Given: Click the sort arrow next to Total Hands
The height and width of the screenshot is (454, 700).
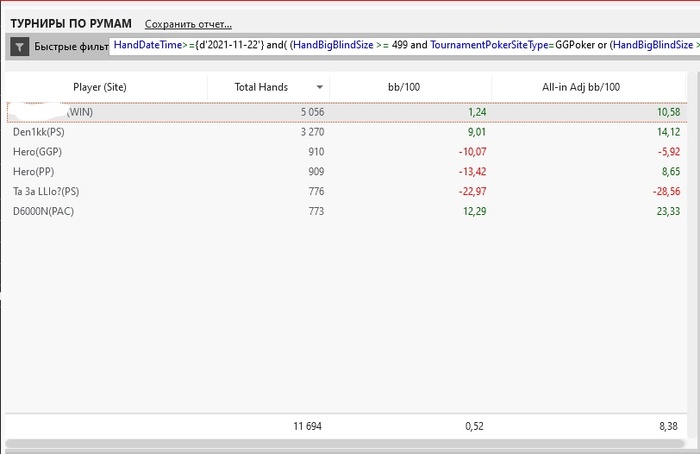Looking at the screenshot, I should pyautogui.click(x=320, y=87).
